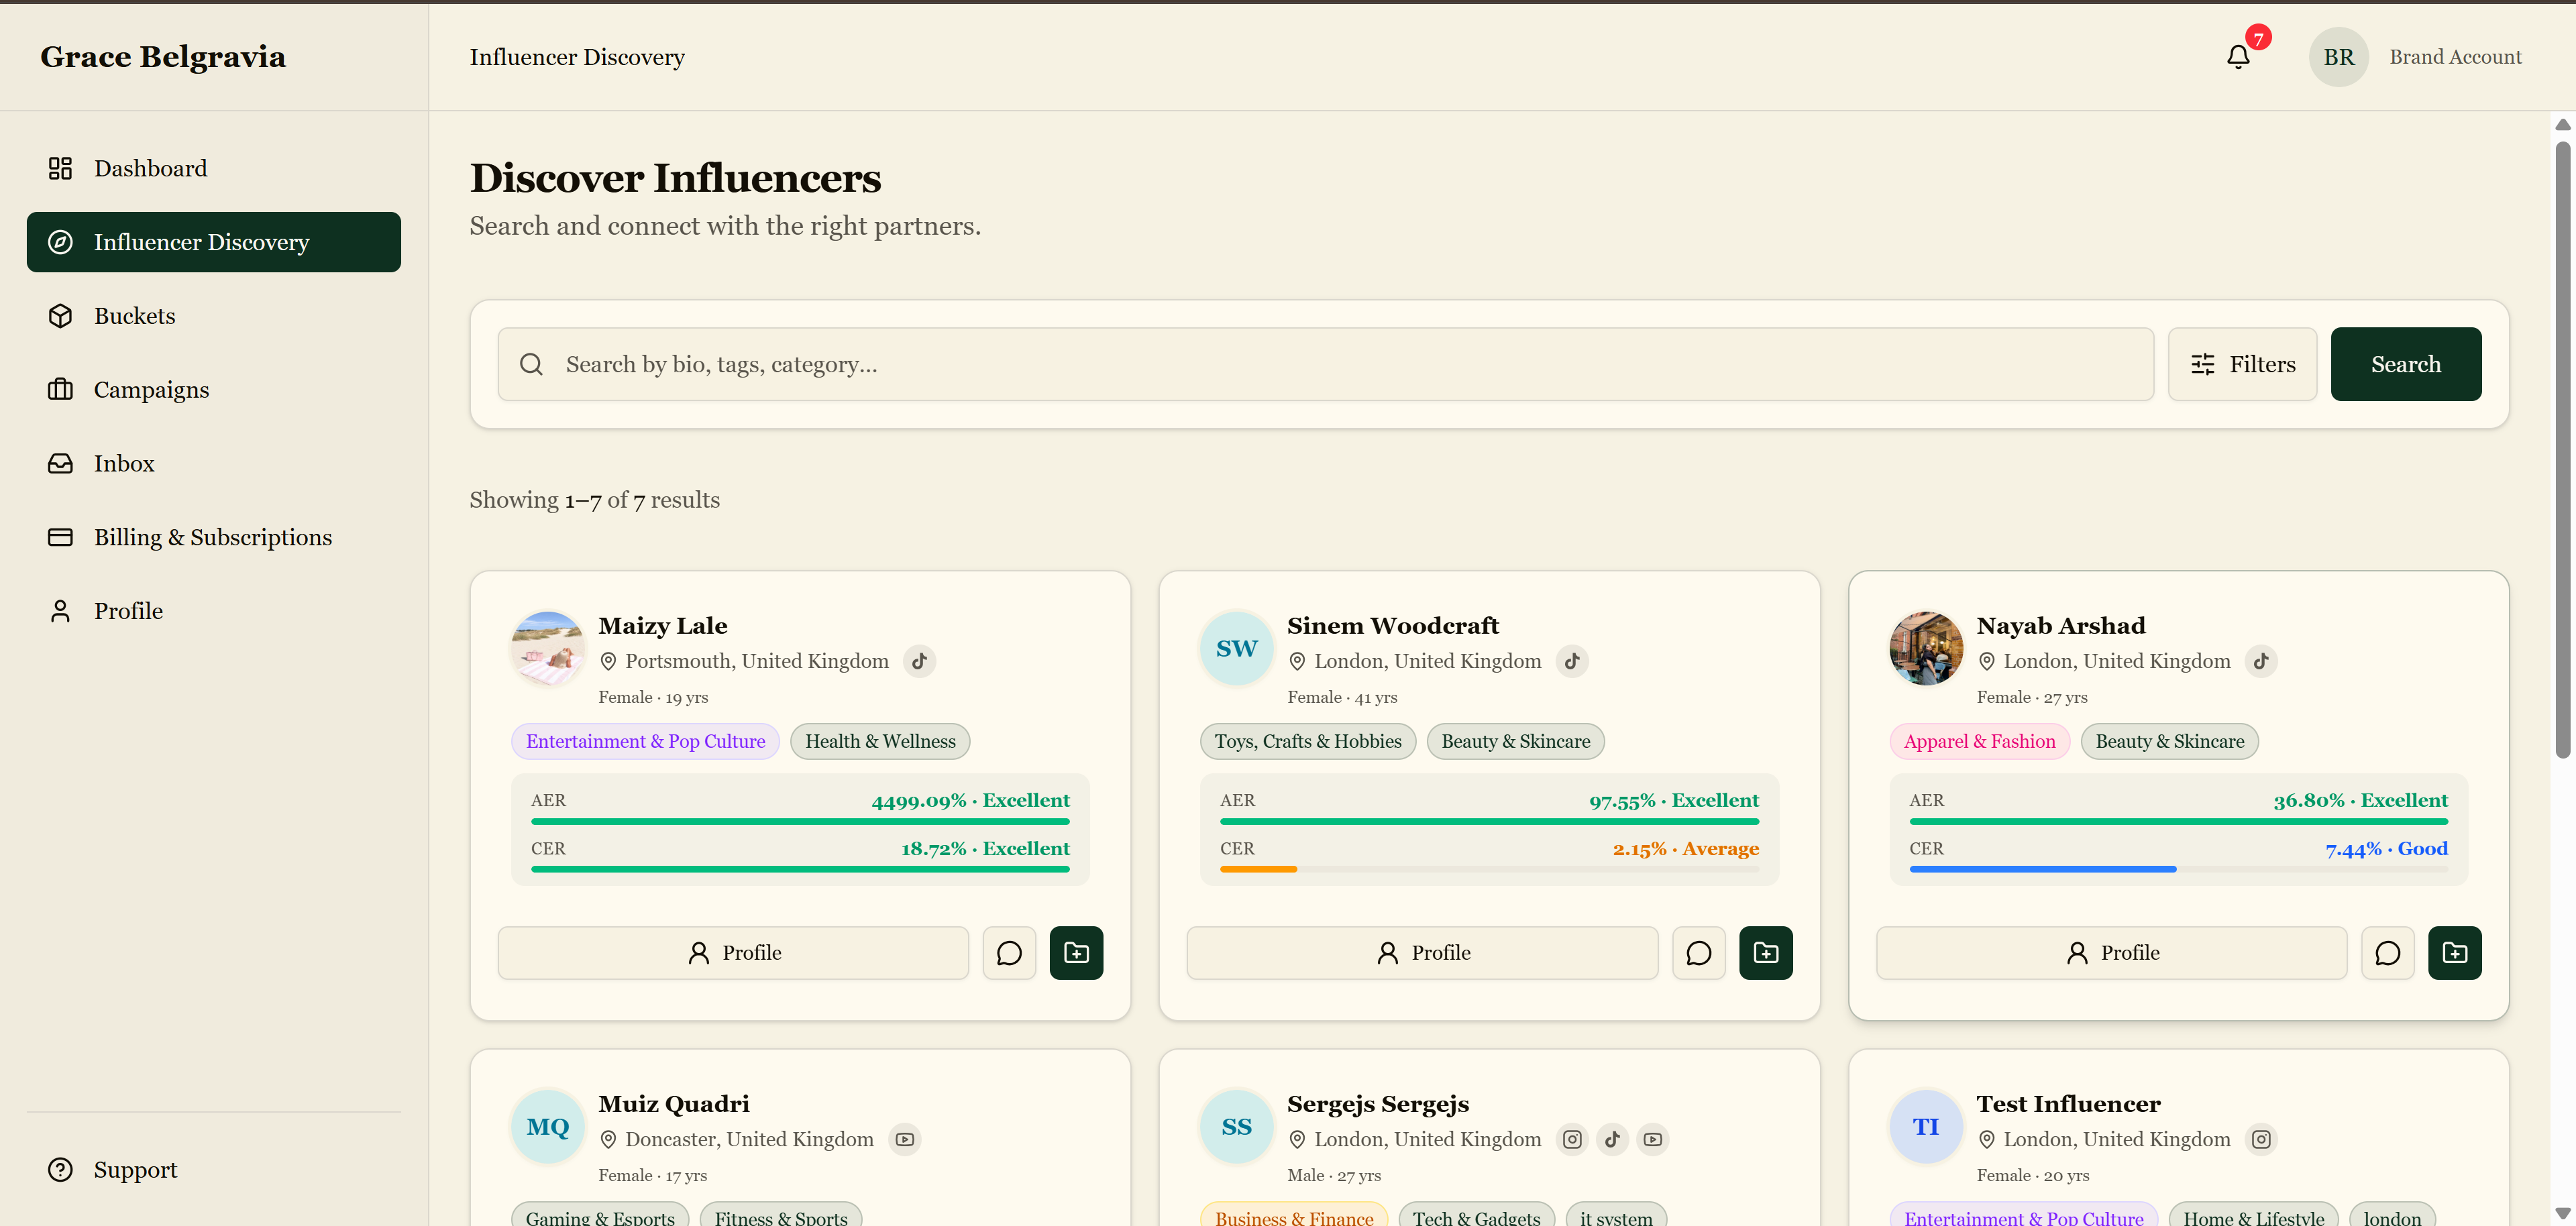Click the Muiz Quadri name heading
Viewport: 2576px width, 1226px height.
(673, 1104)
